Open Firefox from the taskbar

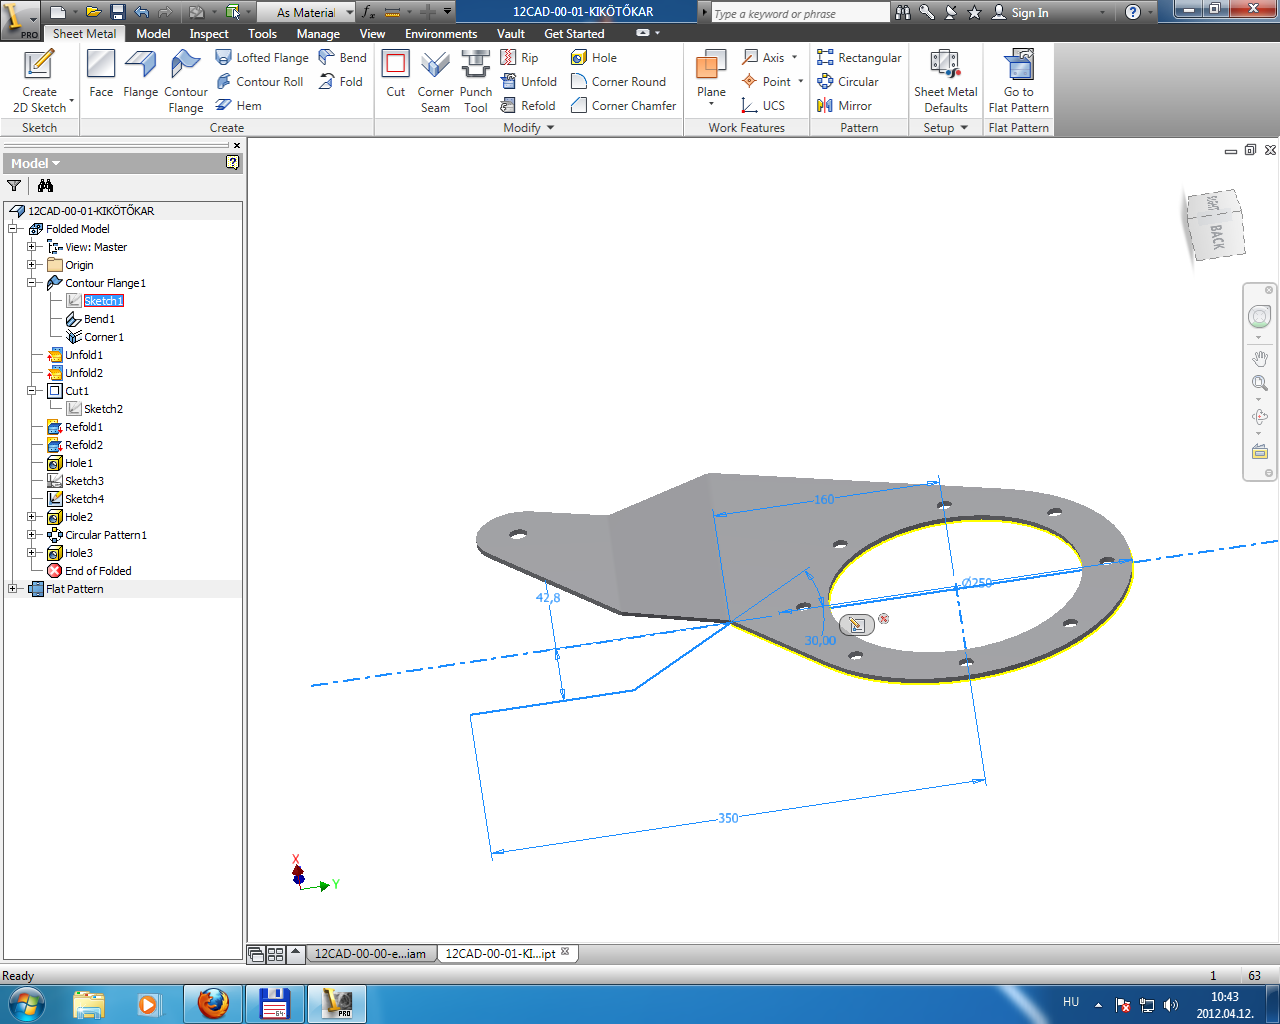(x=213, y=1003)
